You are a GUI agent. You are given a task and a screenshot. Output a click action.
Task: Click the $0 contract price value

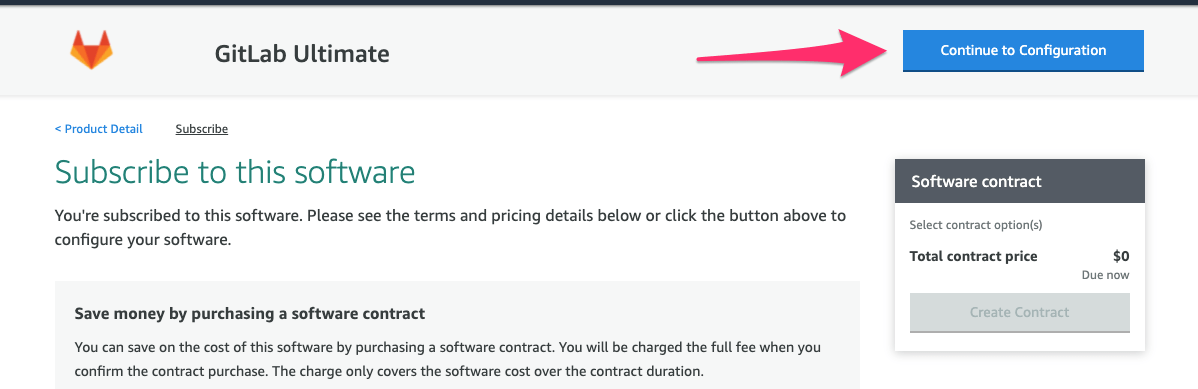click(1121, 256)
